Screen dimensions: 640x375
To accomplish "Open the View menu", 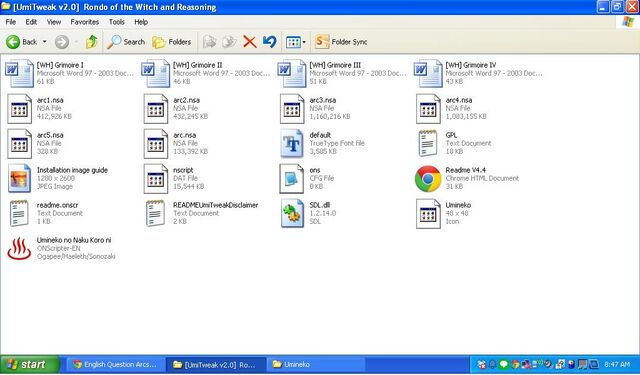I will coord(53,22).
